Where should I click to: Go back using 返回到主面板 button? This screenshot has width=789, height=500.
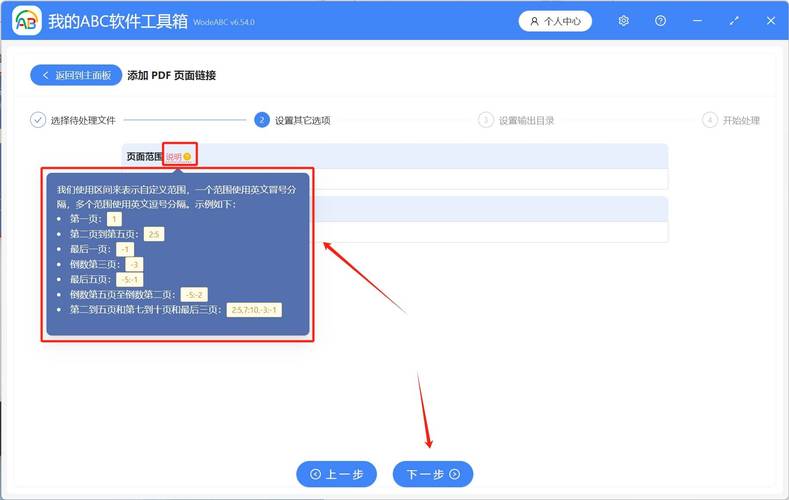pyautogui.click(x=76, y=75)
